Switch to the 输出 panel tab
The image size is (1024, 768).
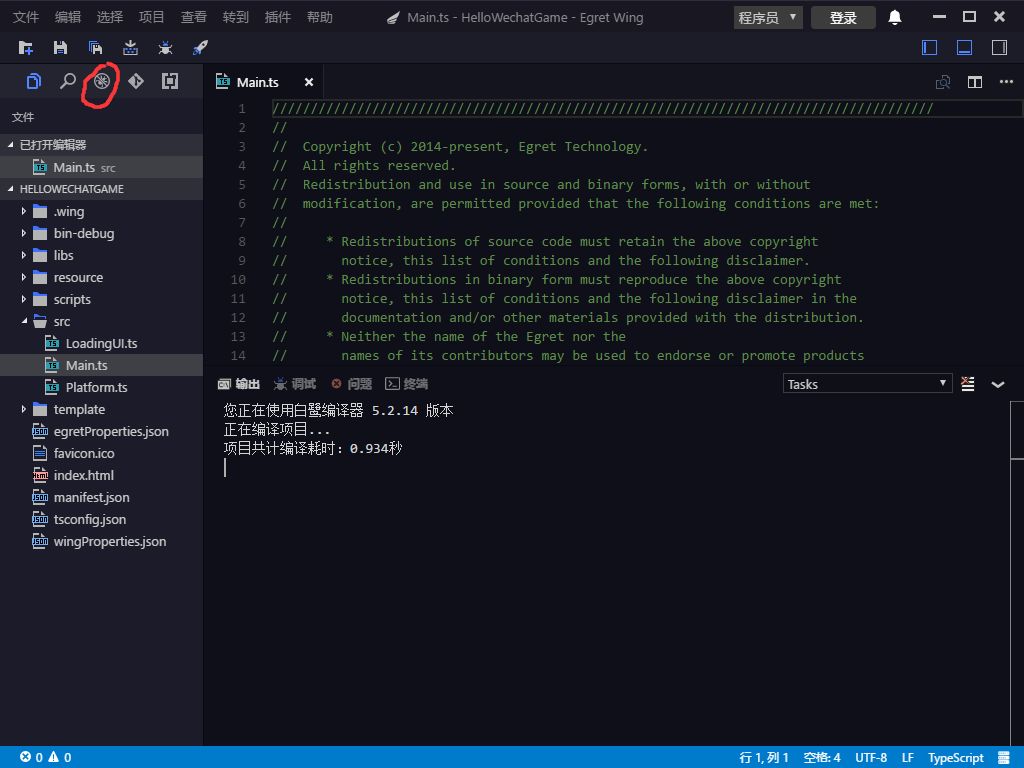point(239,384)
